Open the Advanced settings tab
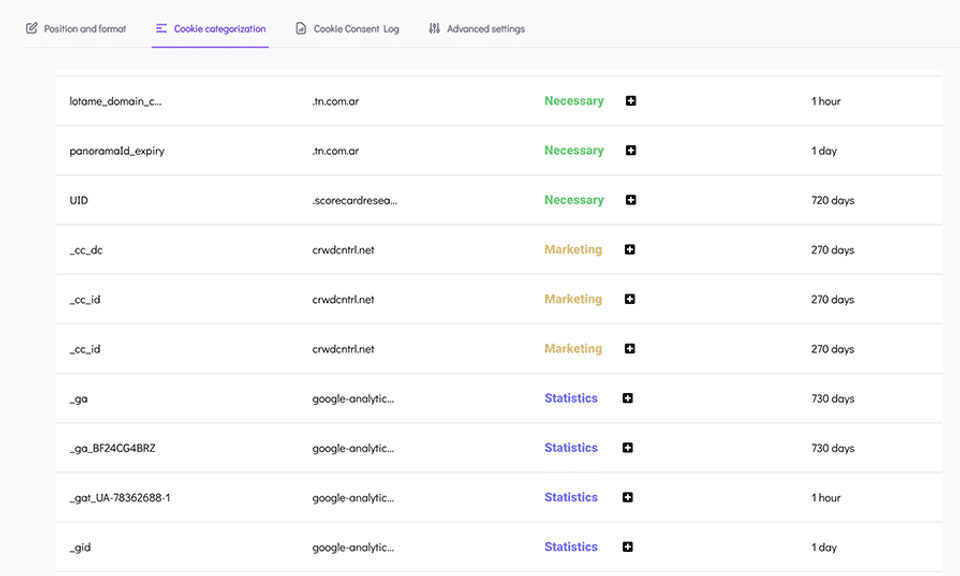This screenshot has height=576, width=960. coord(485,29)
